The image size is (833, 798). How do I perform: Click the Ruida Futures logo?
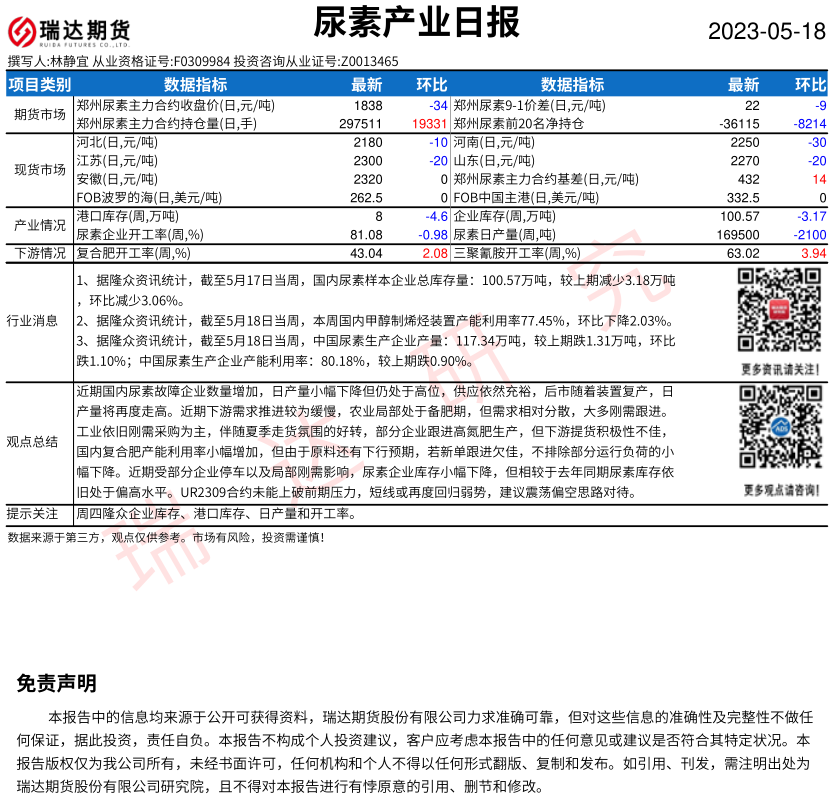[71, 31]
